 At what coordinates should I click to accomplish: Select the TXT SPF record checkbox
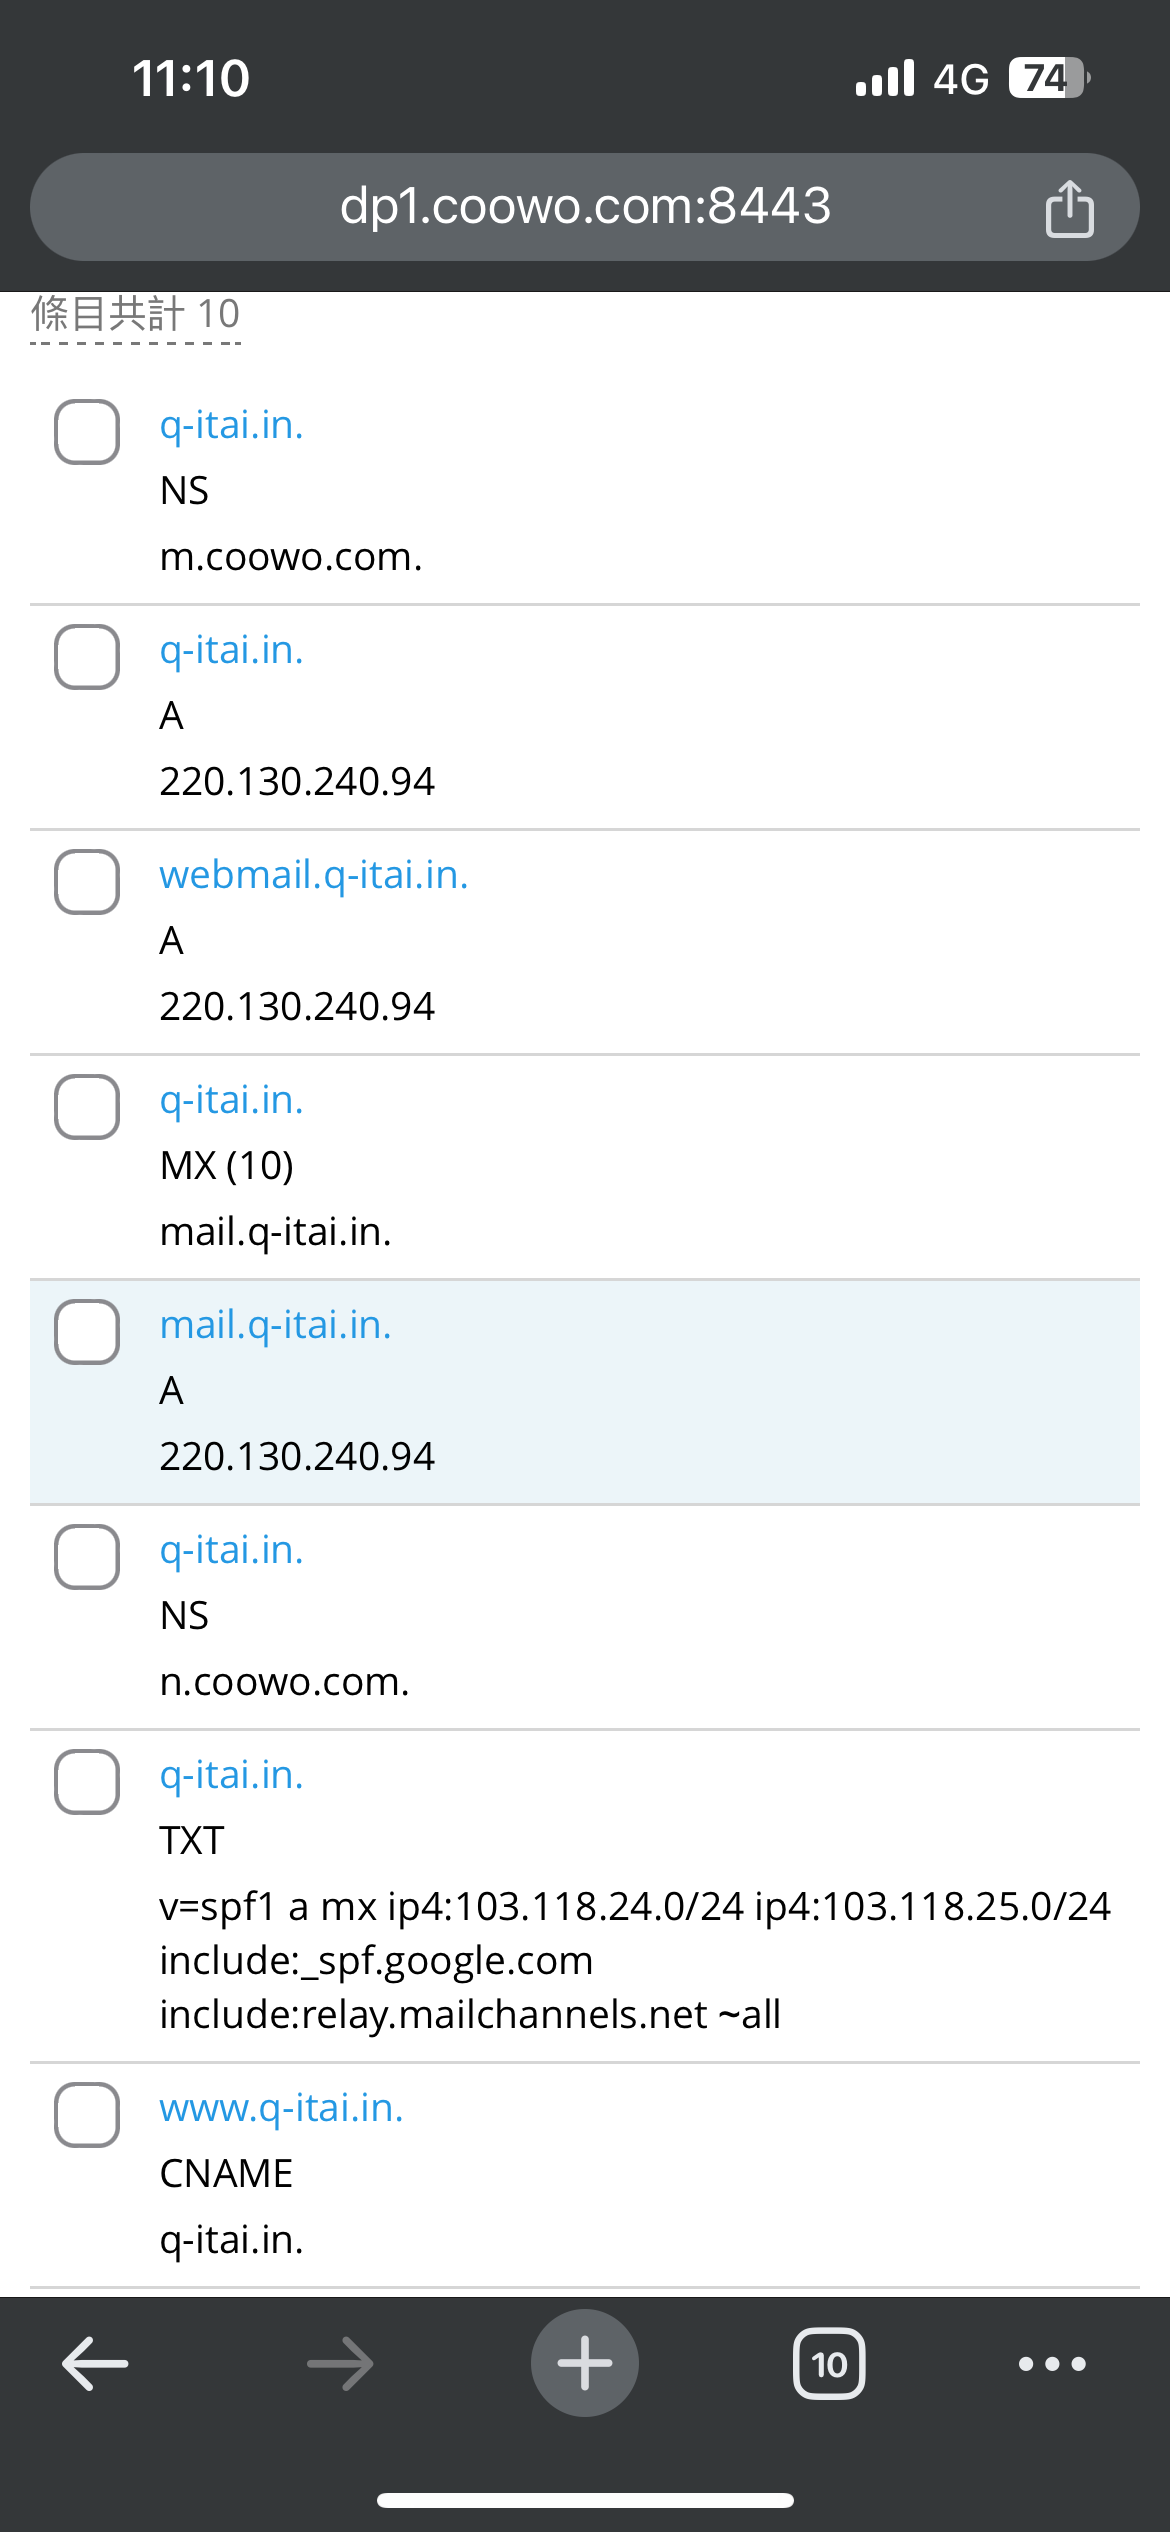[x=87, y=1782]
